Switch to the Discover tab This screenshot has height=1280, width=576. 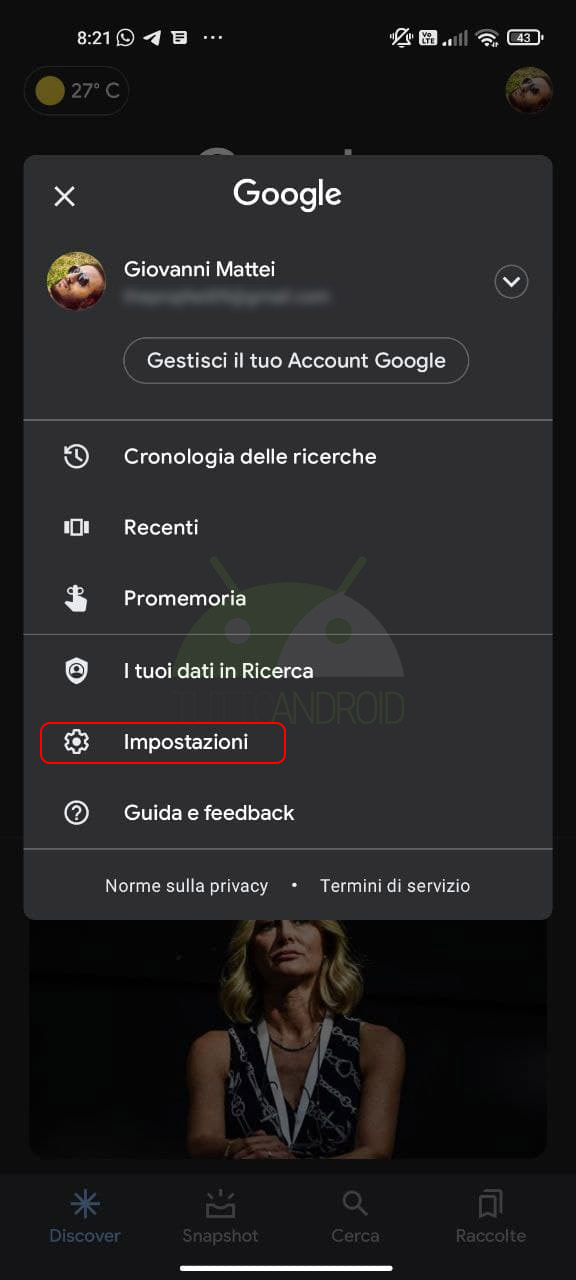(x=85, y=1216)
